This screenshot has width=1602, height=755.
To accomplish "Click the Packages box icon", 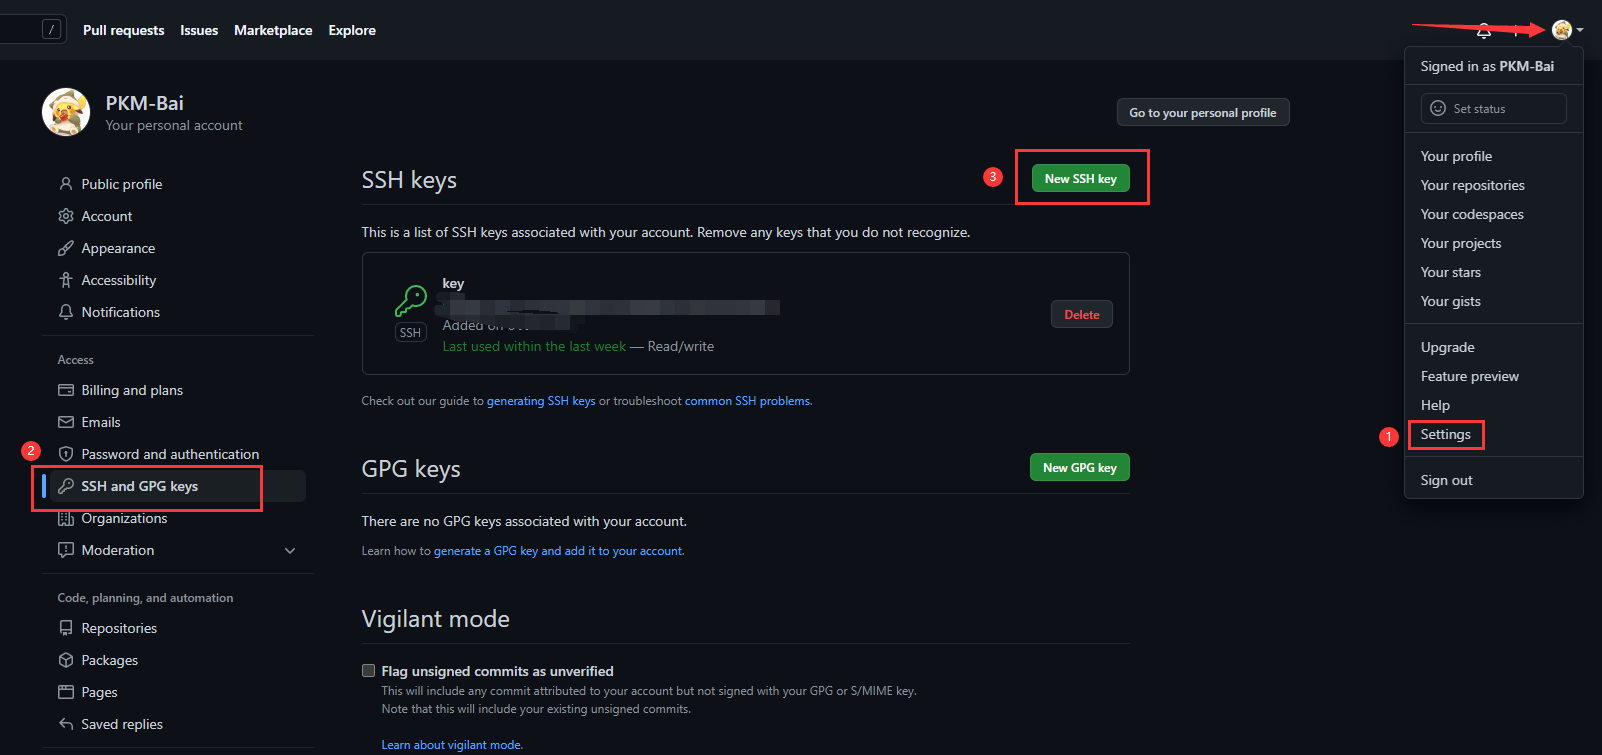I will point(66,660).
